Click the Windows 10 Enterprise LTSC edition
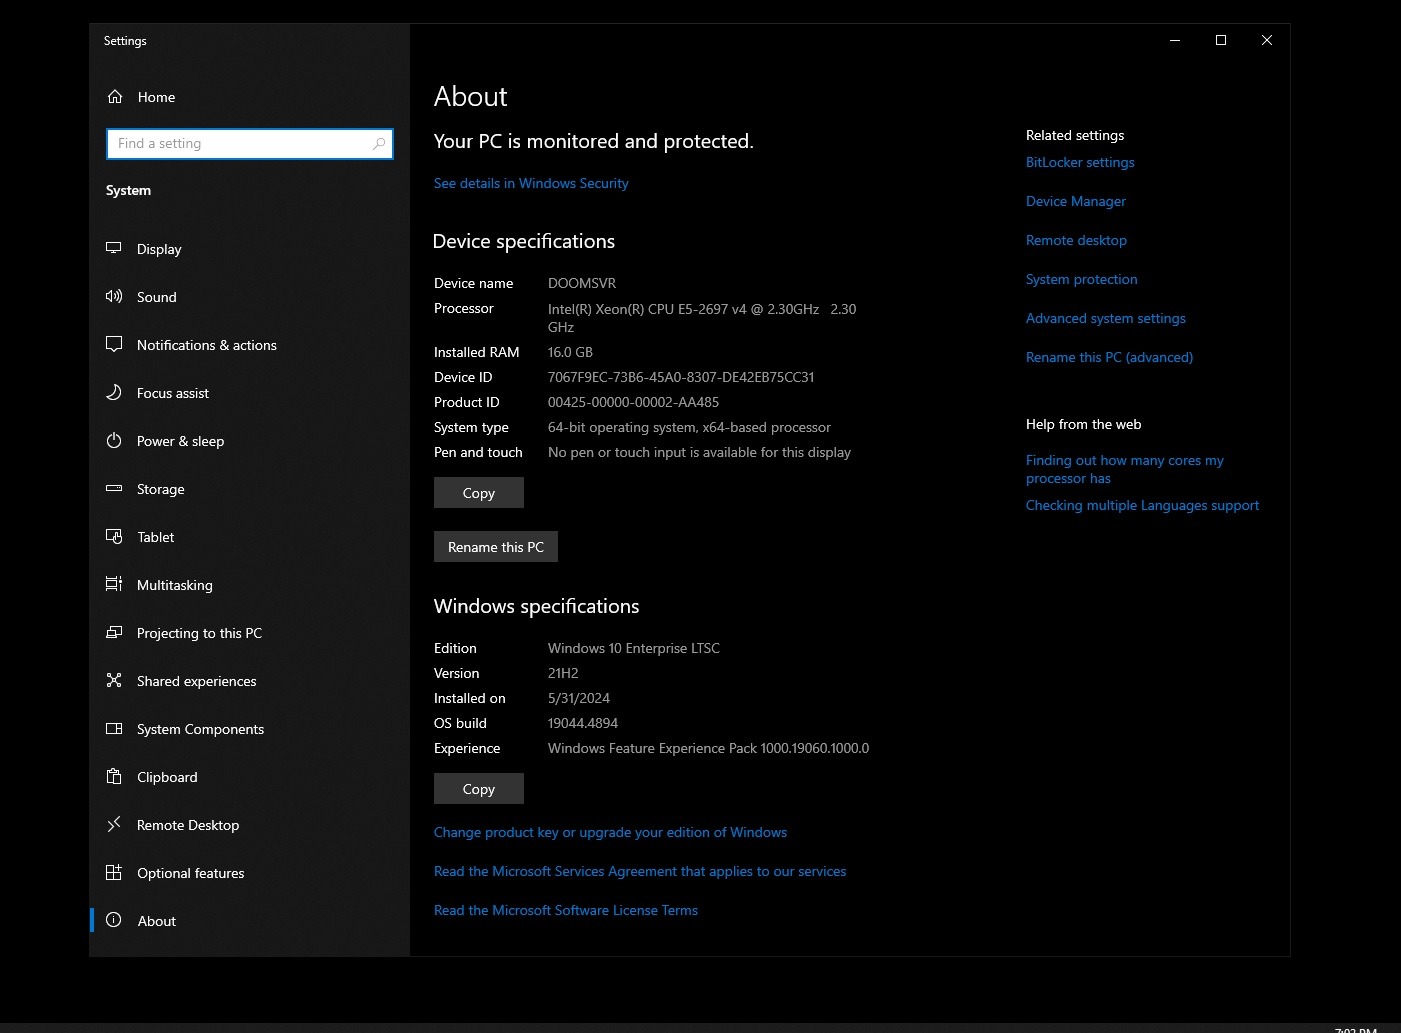The image size is (1401, 1033). coord(634,648)
